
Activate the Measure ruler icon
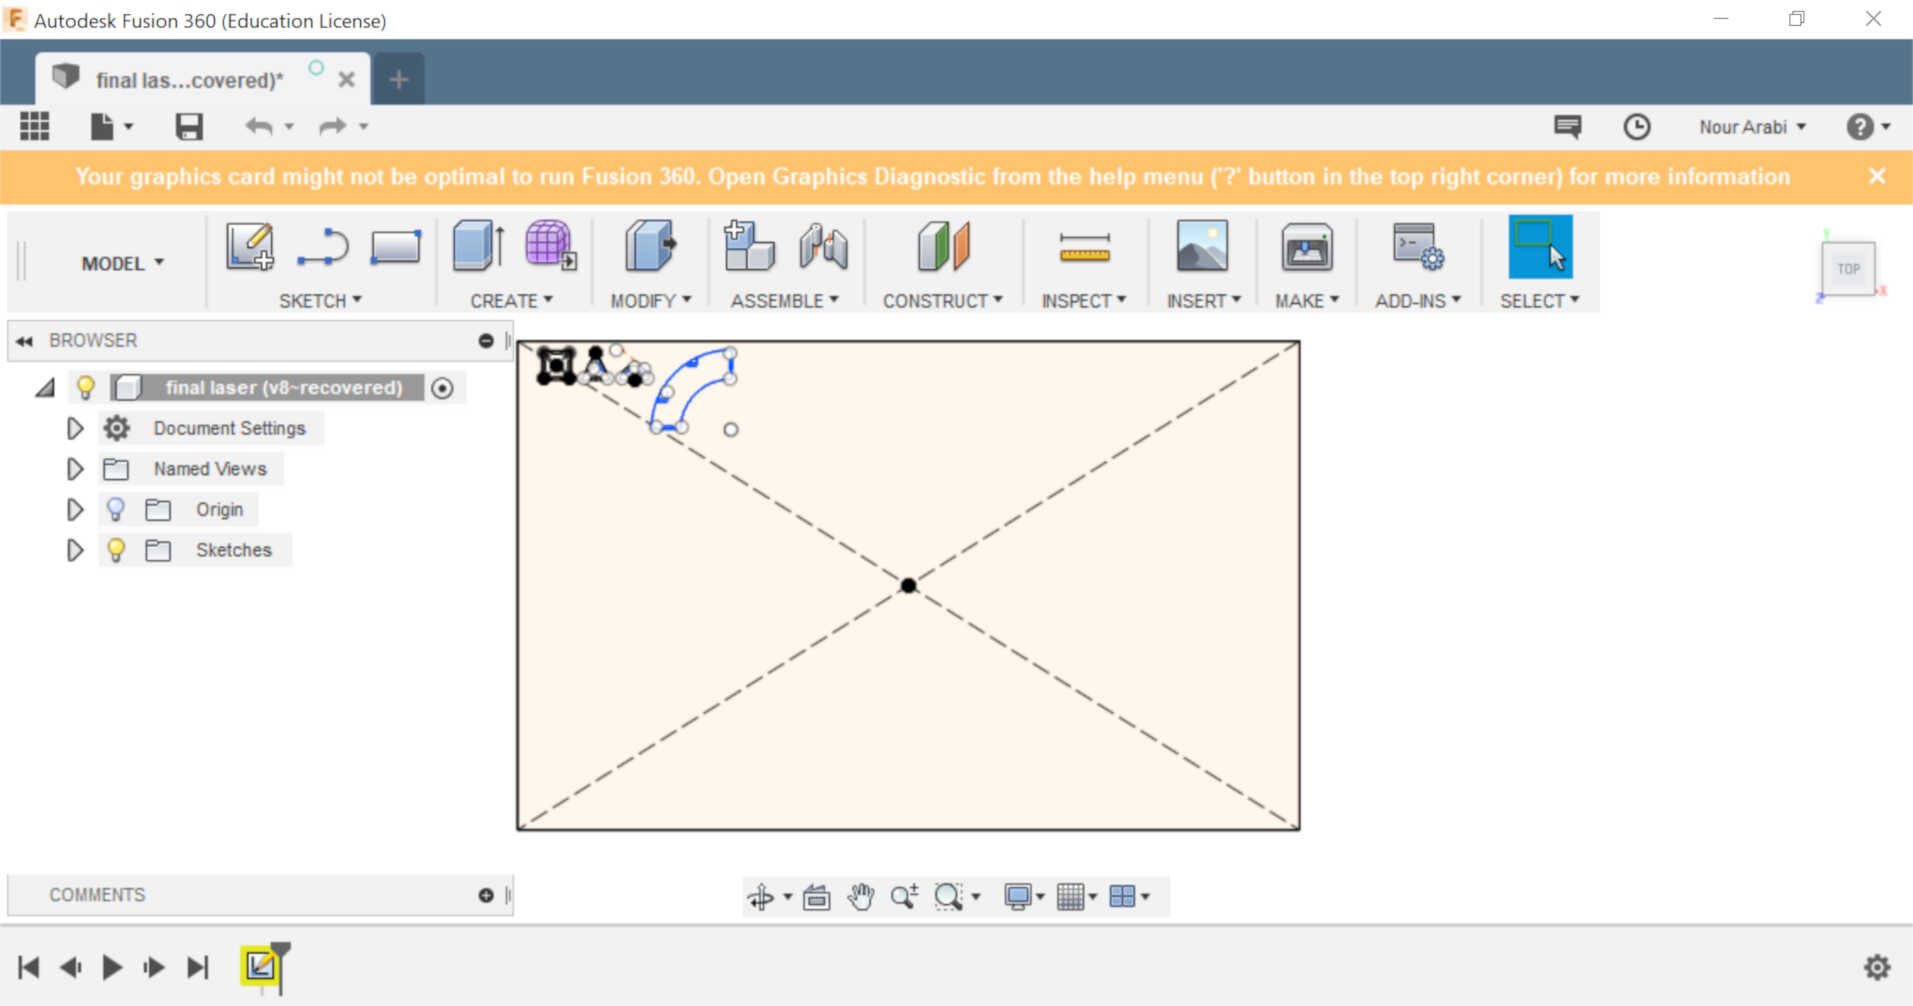click(x=1084, y=248)
